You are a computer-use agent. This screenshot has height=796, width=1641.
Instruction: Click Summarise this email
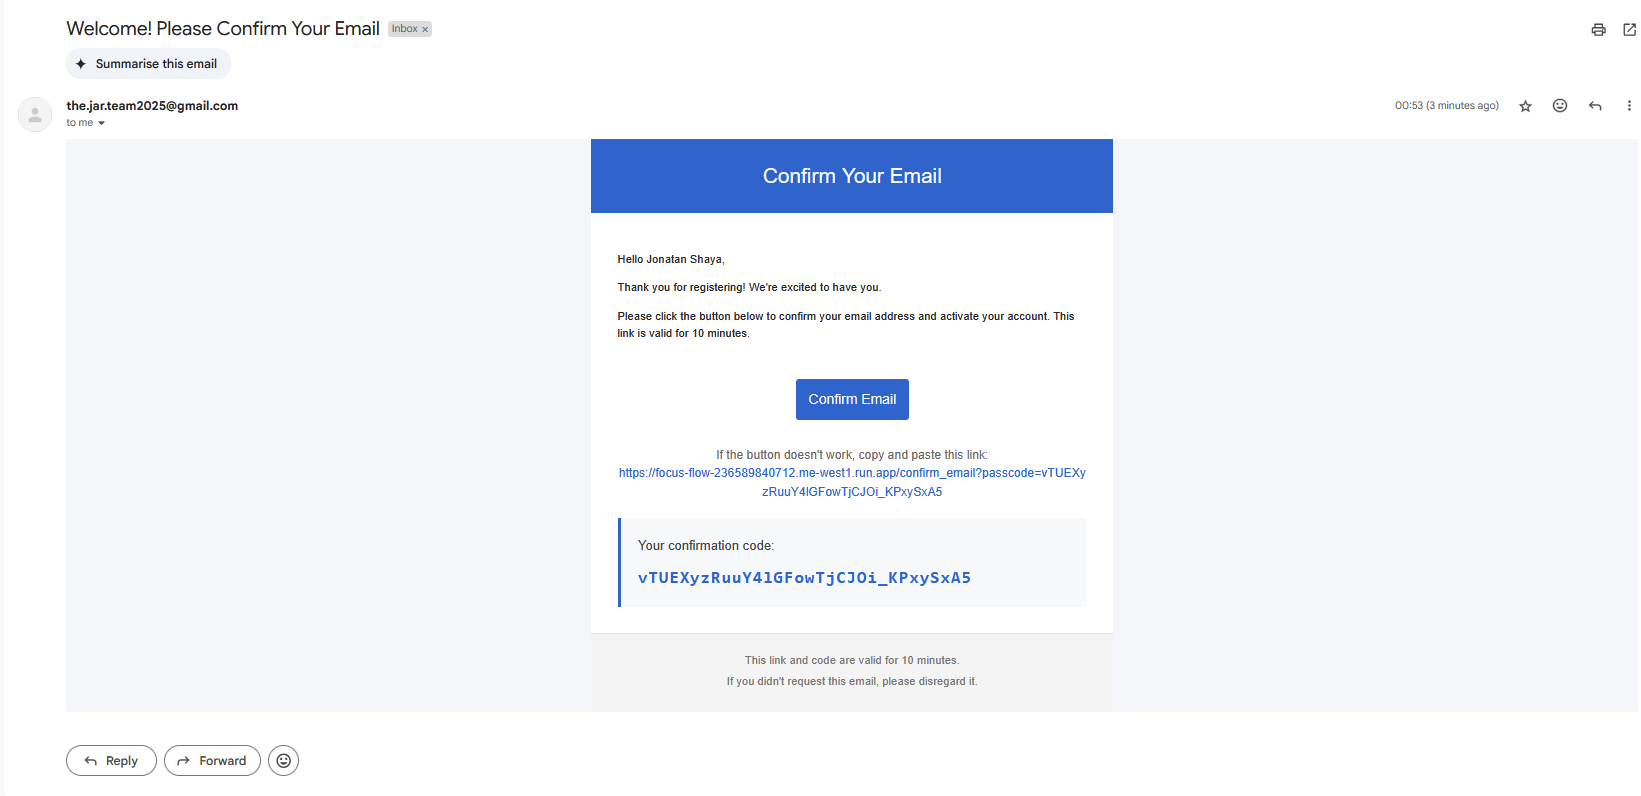point(148,64)
